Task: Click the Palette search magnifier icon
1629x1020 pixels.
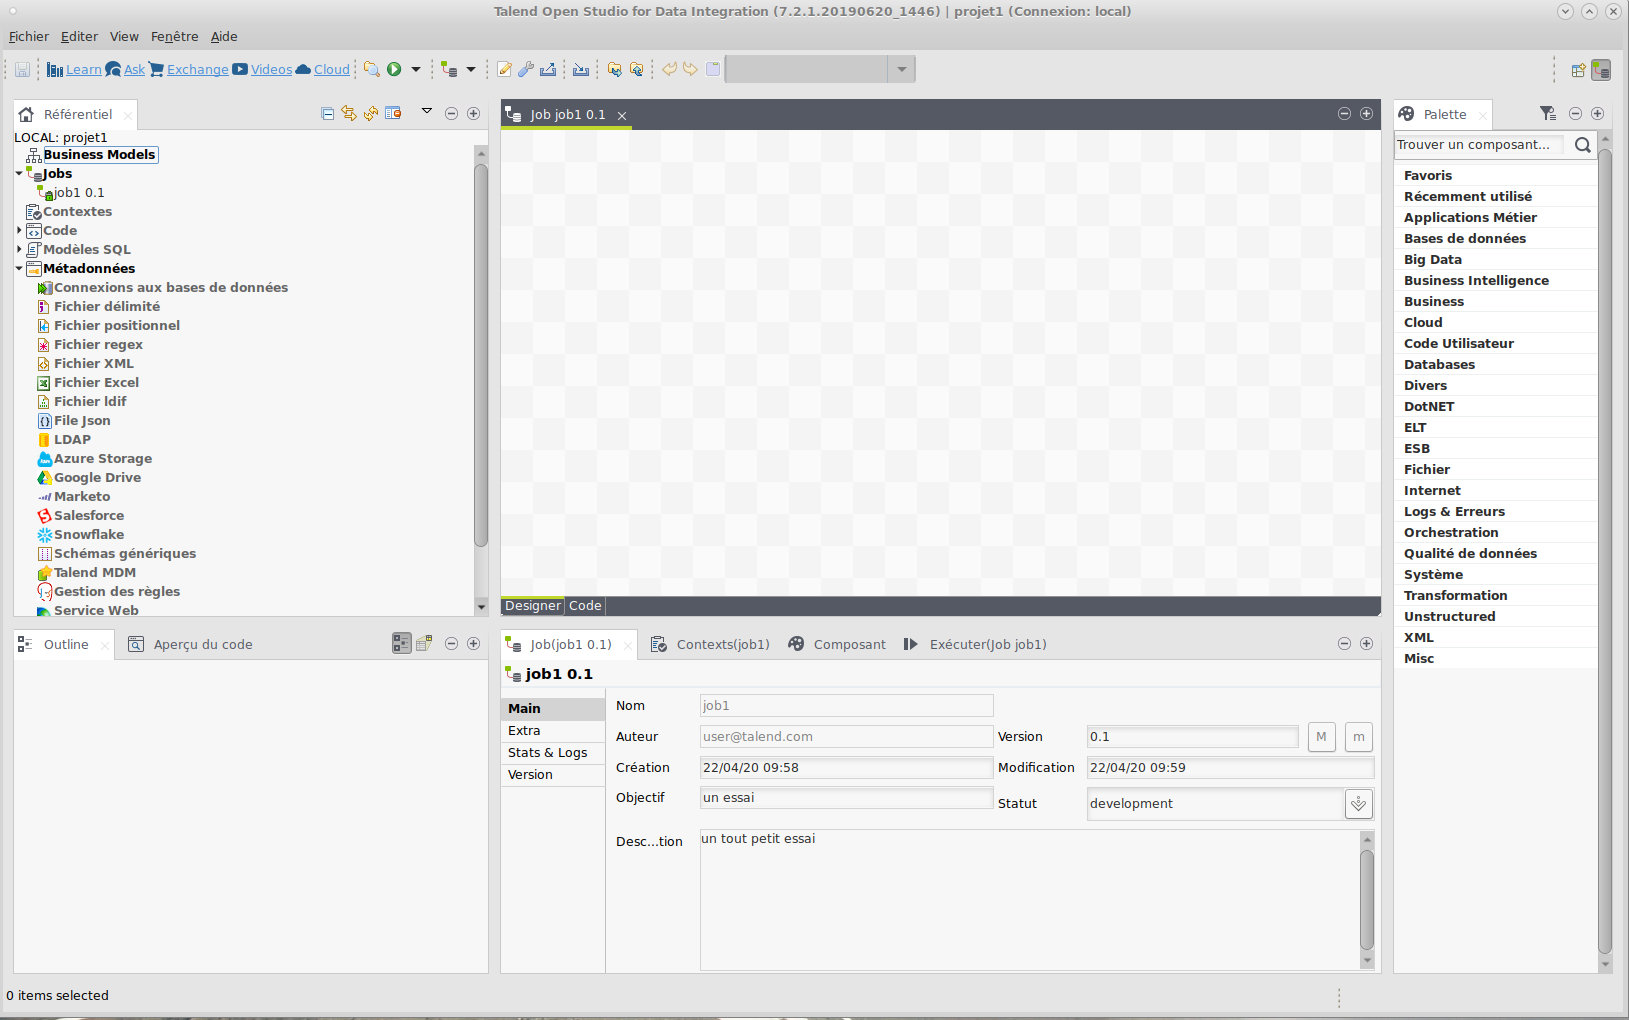Action: [x=1582, y=145]
